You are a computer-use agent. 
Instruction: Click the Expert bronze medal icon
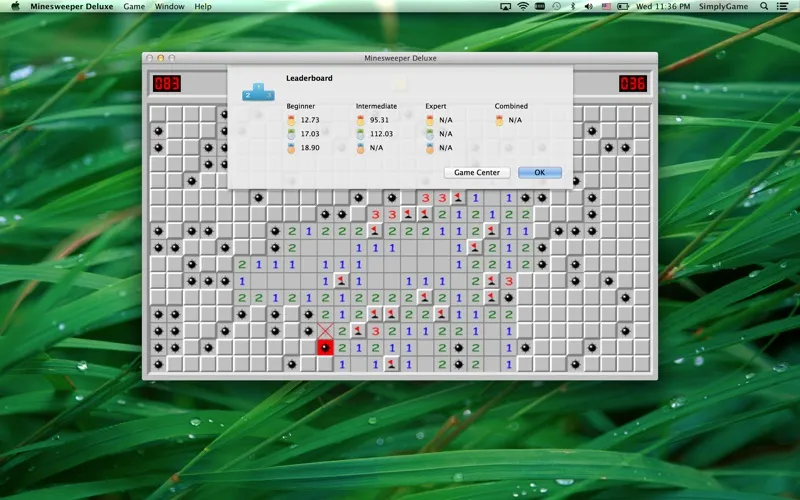(x=430, y=148)
